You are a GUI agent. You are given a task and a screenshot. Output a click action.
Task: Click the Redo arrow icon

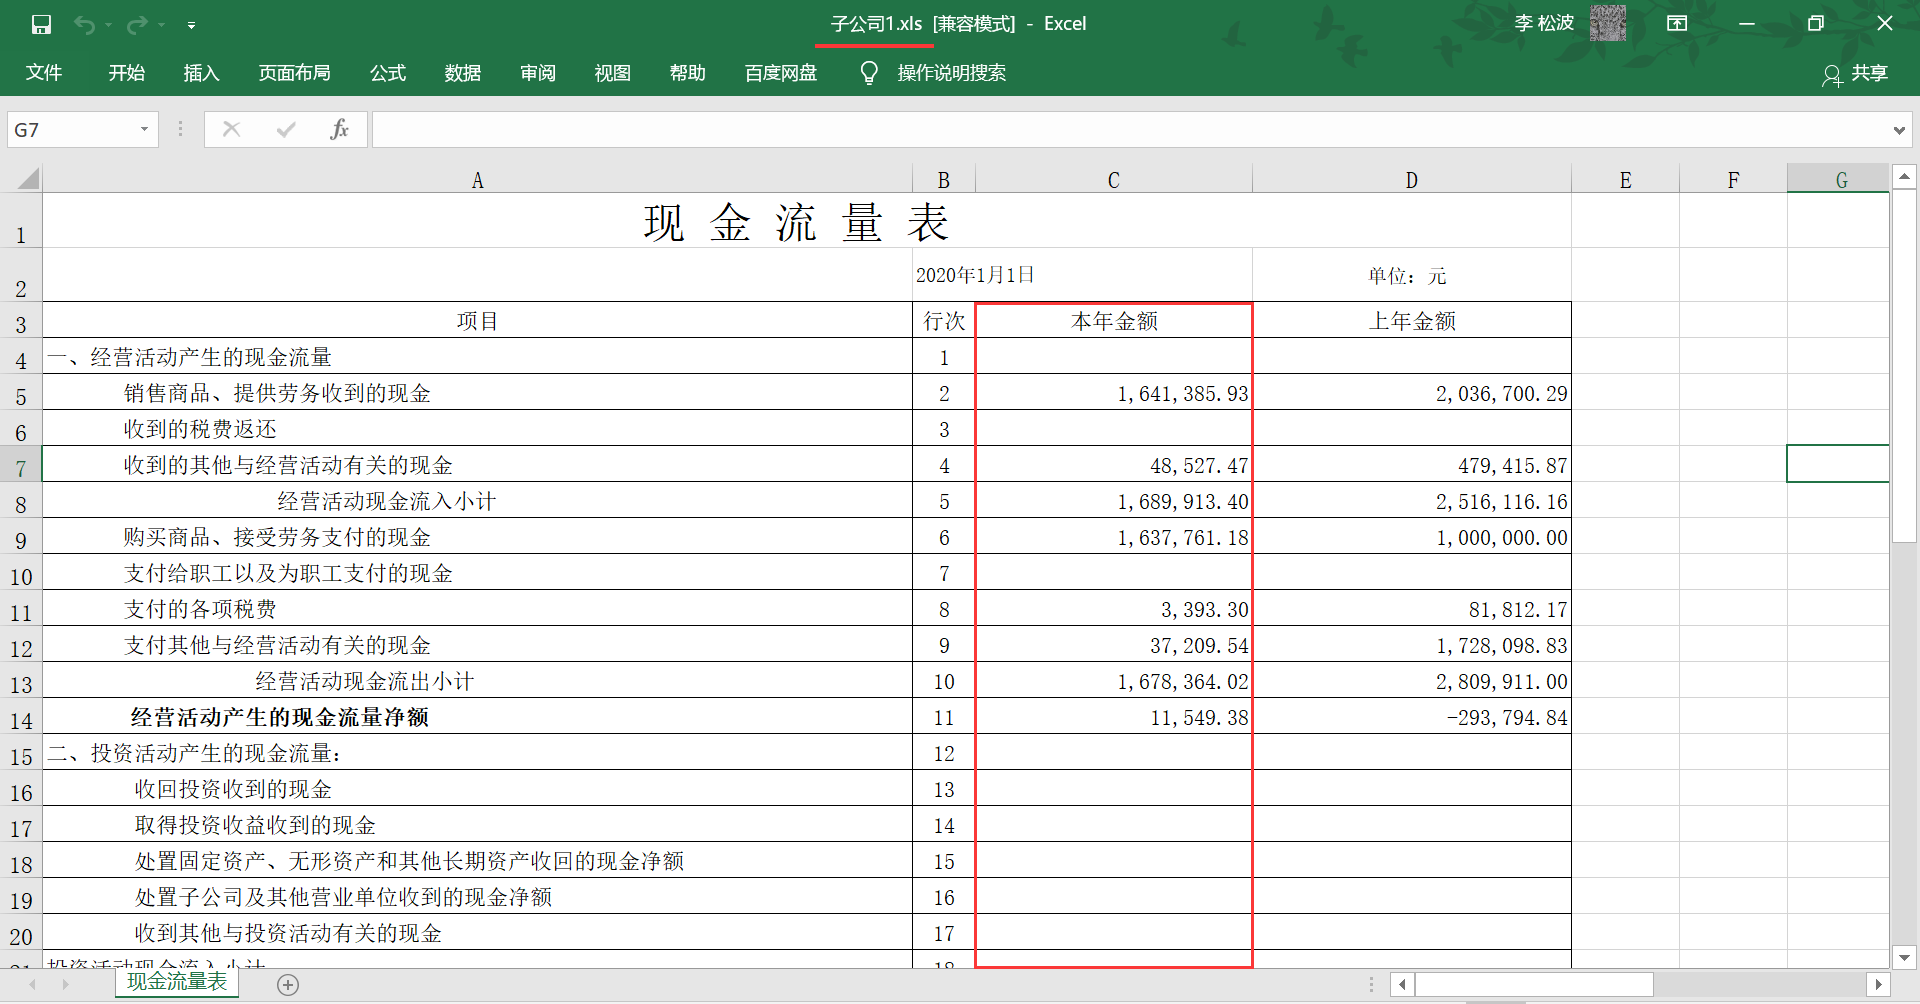point(137,24)
